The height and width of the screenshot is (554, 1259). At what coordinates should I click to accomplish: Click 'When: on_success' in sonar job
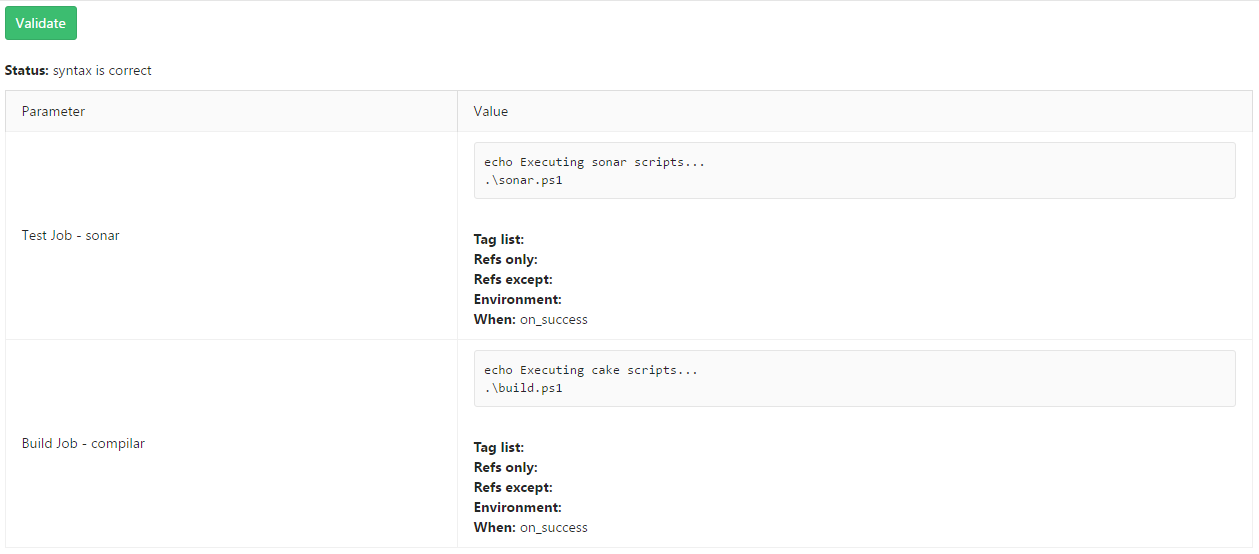pos(531,319)
